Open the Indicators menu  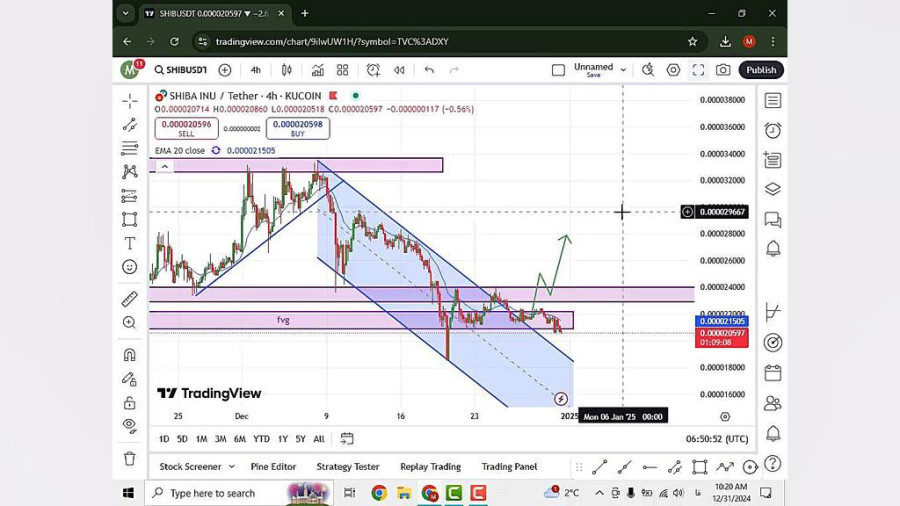tap(317, 70)
